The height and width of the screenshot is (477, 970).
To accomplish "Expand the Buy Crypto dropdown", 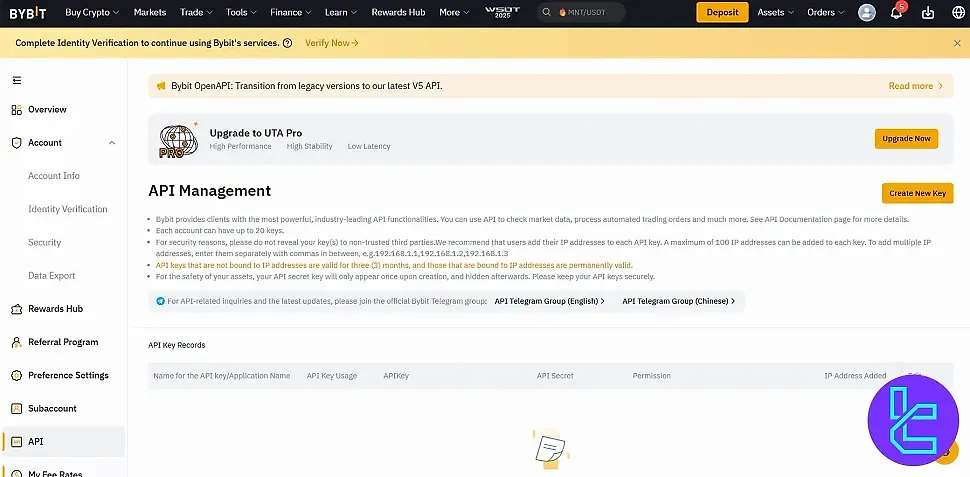I will 92,13.
